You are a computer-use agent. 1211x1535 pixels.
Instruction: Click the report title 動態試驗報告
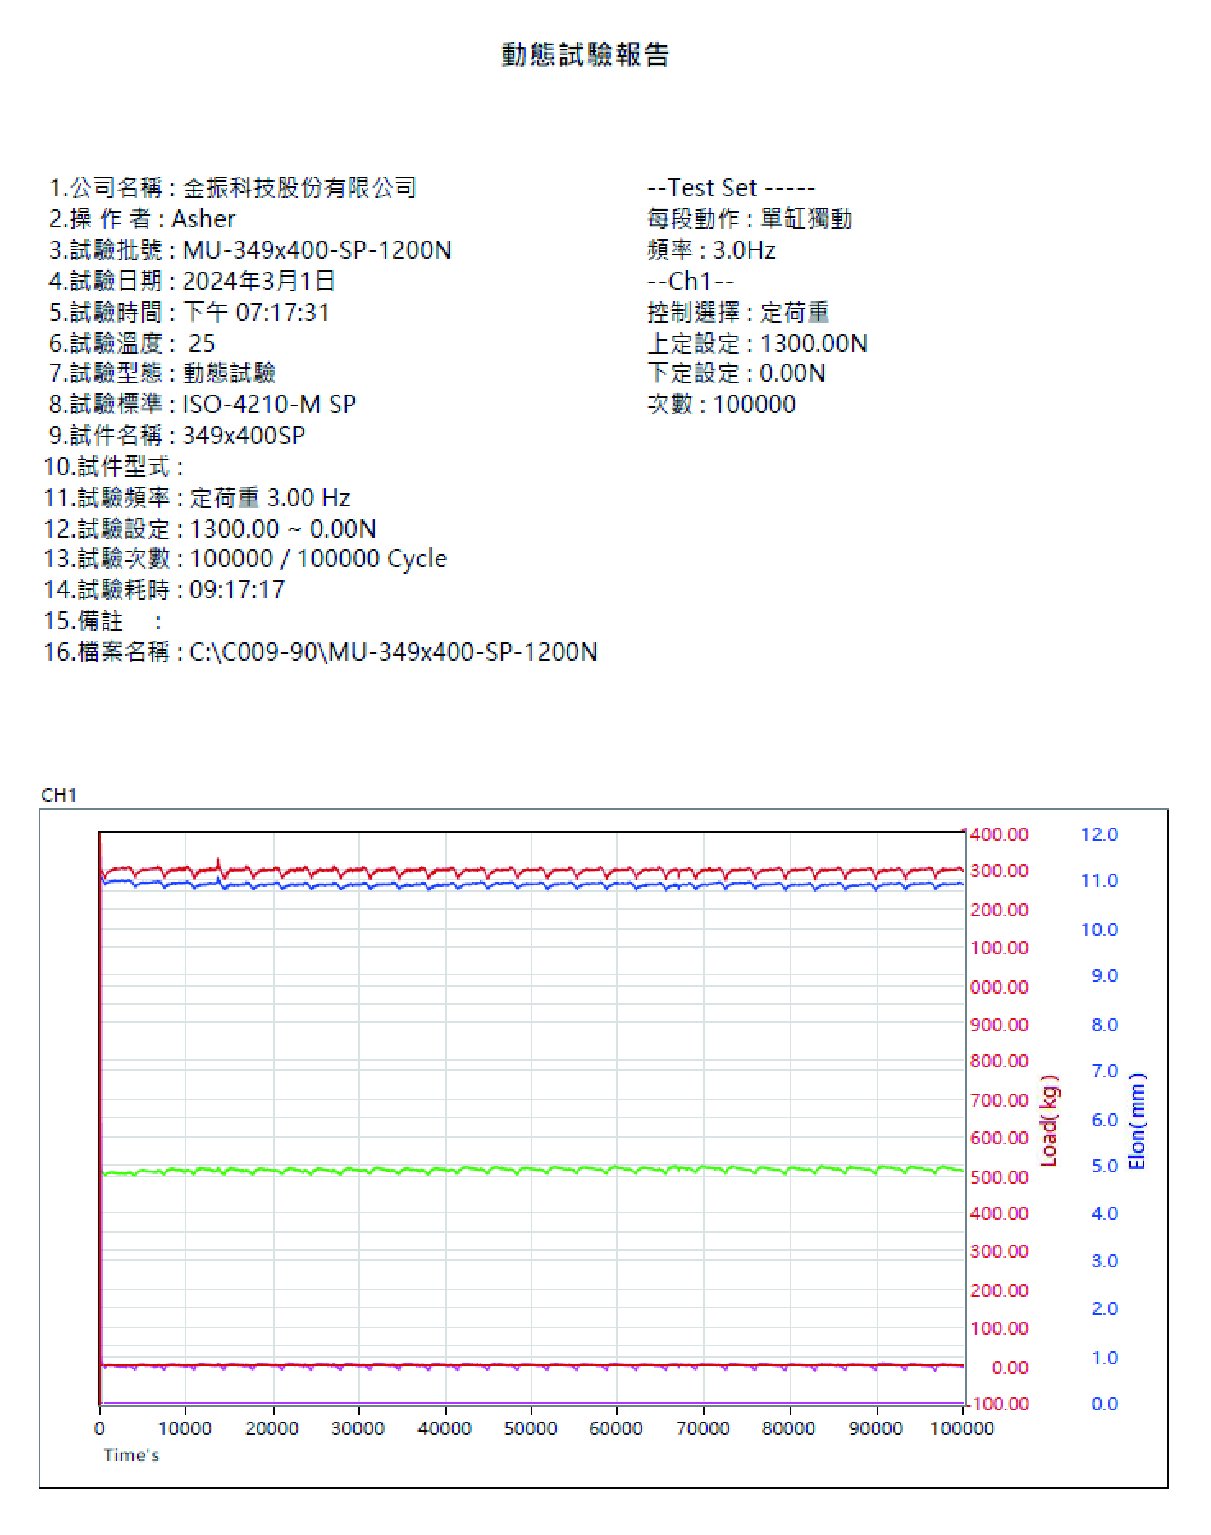(585, 54)
